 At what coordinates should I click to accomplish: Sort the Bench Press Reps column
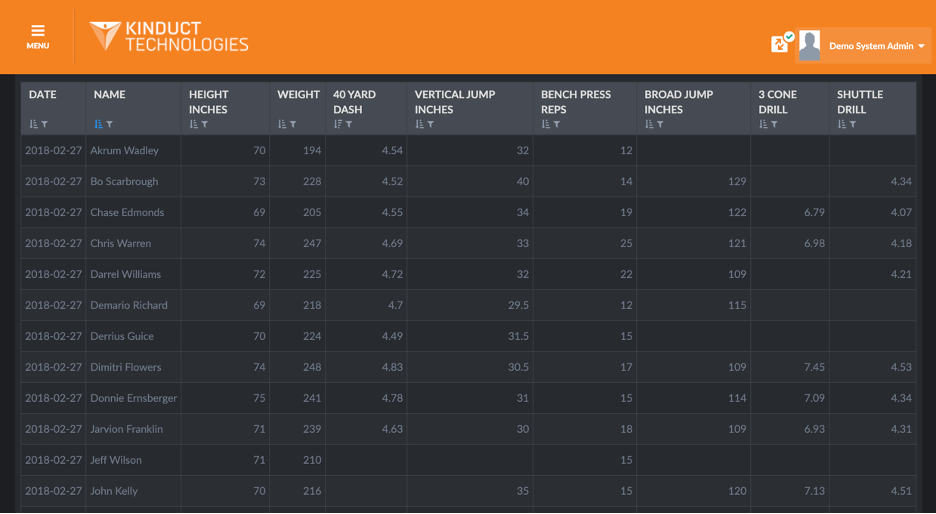tap(546, 124)
